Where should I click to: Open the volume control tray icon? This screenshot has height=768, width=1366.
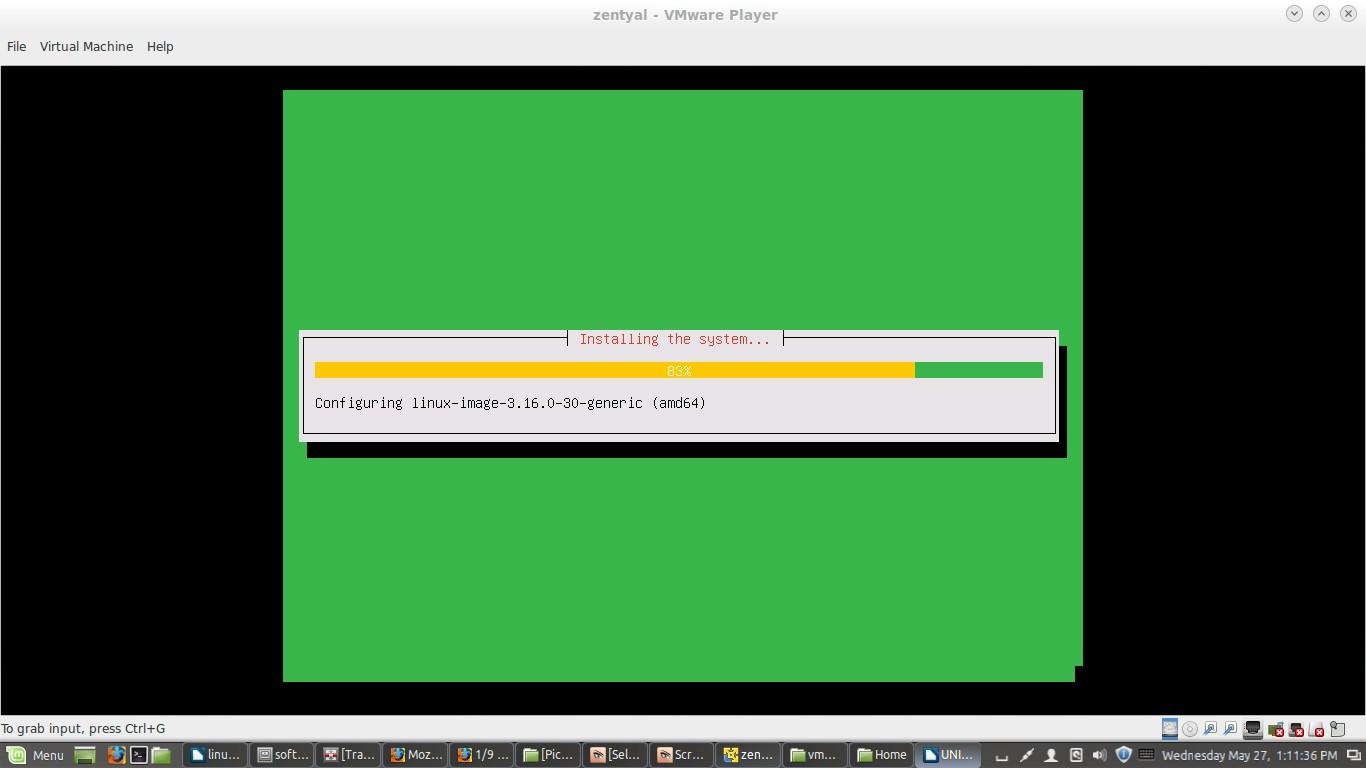(1100, 755)
